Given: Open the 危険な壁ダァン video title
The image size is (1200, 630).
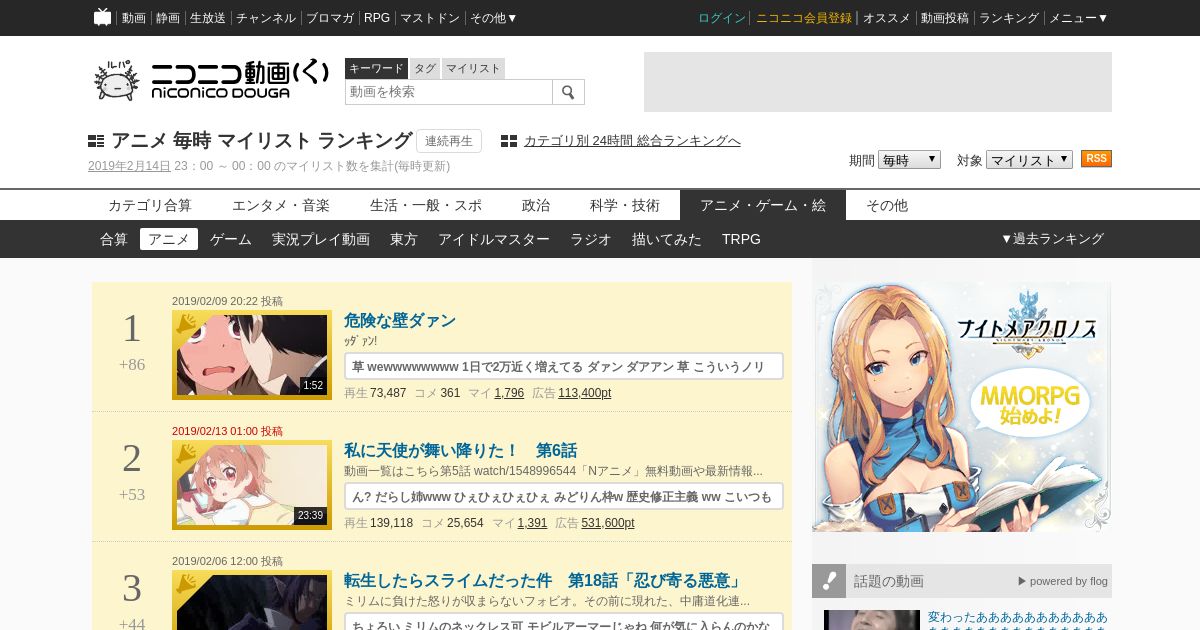Looking at the screenshot, I should click(400, 321).
